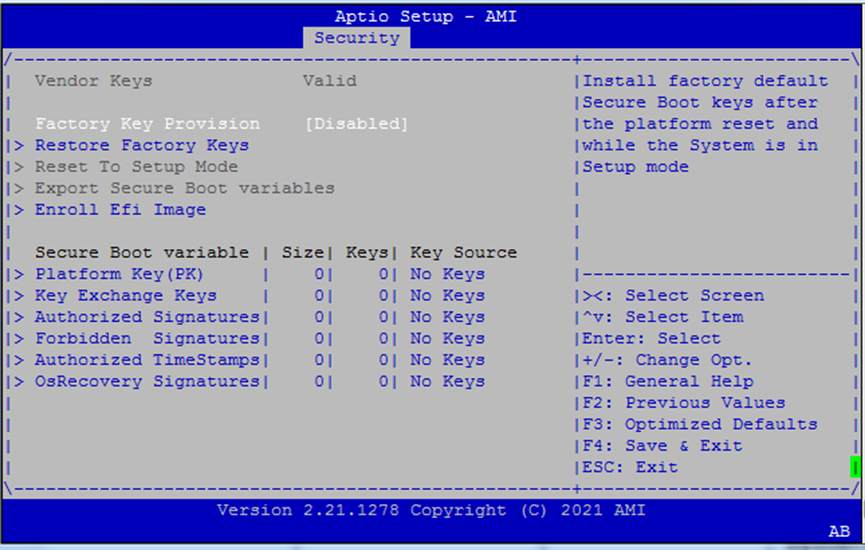This screenshot has width=865, height=550.
Task: Click the Vendor Keys 'Valid' value
Action: click(329, 81)
